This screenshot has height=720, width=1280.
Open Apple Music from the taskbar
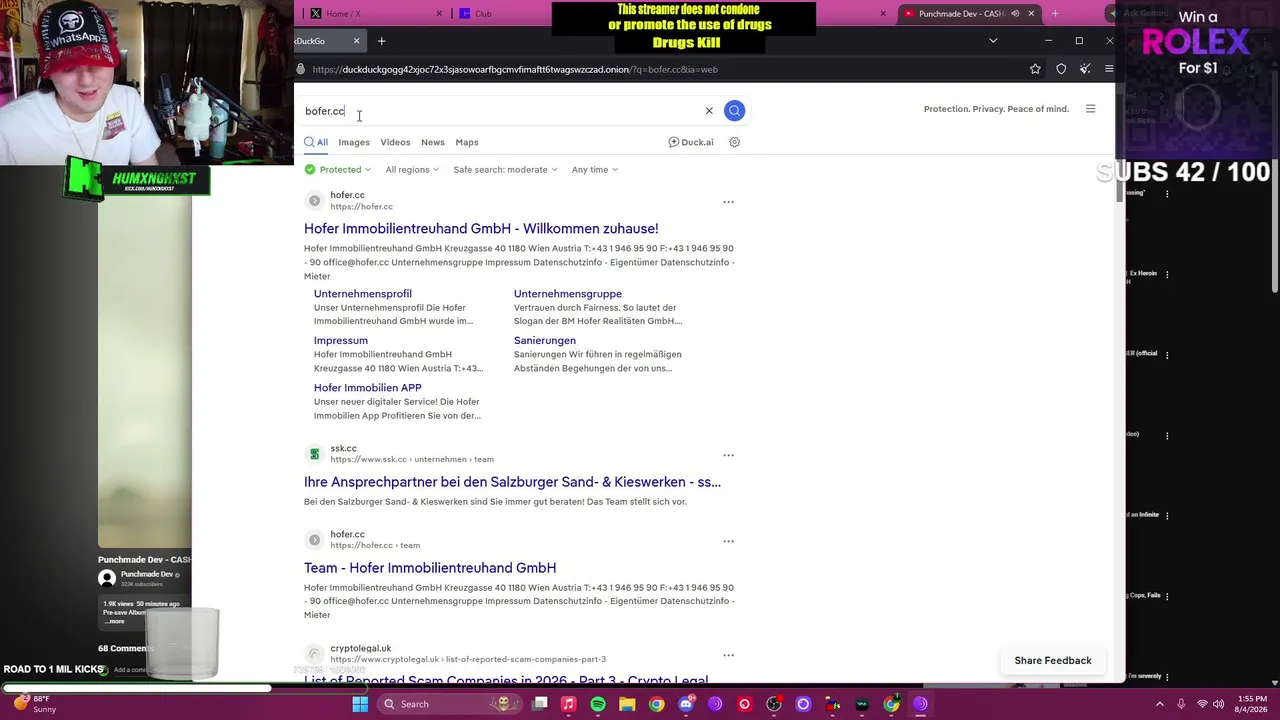pos(568,704)
